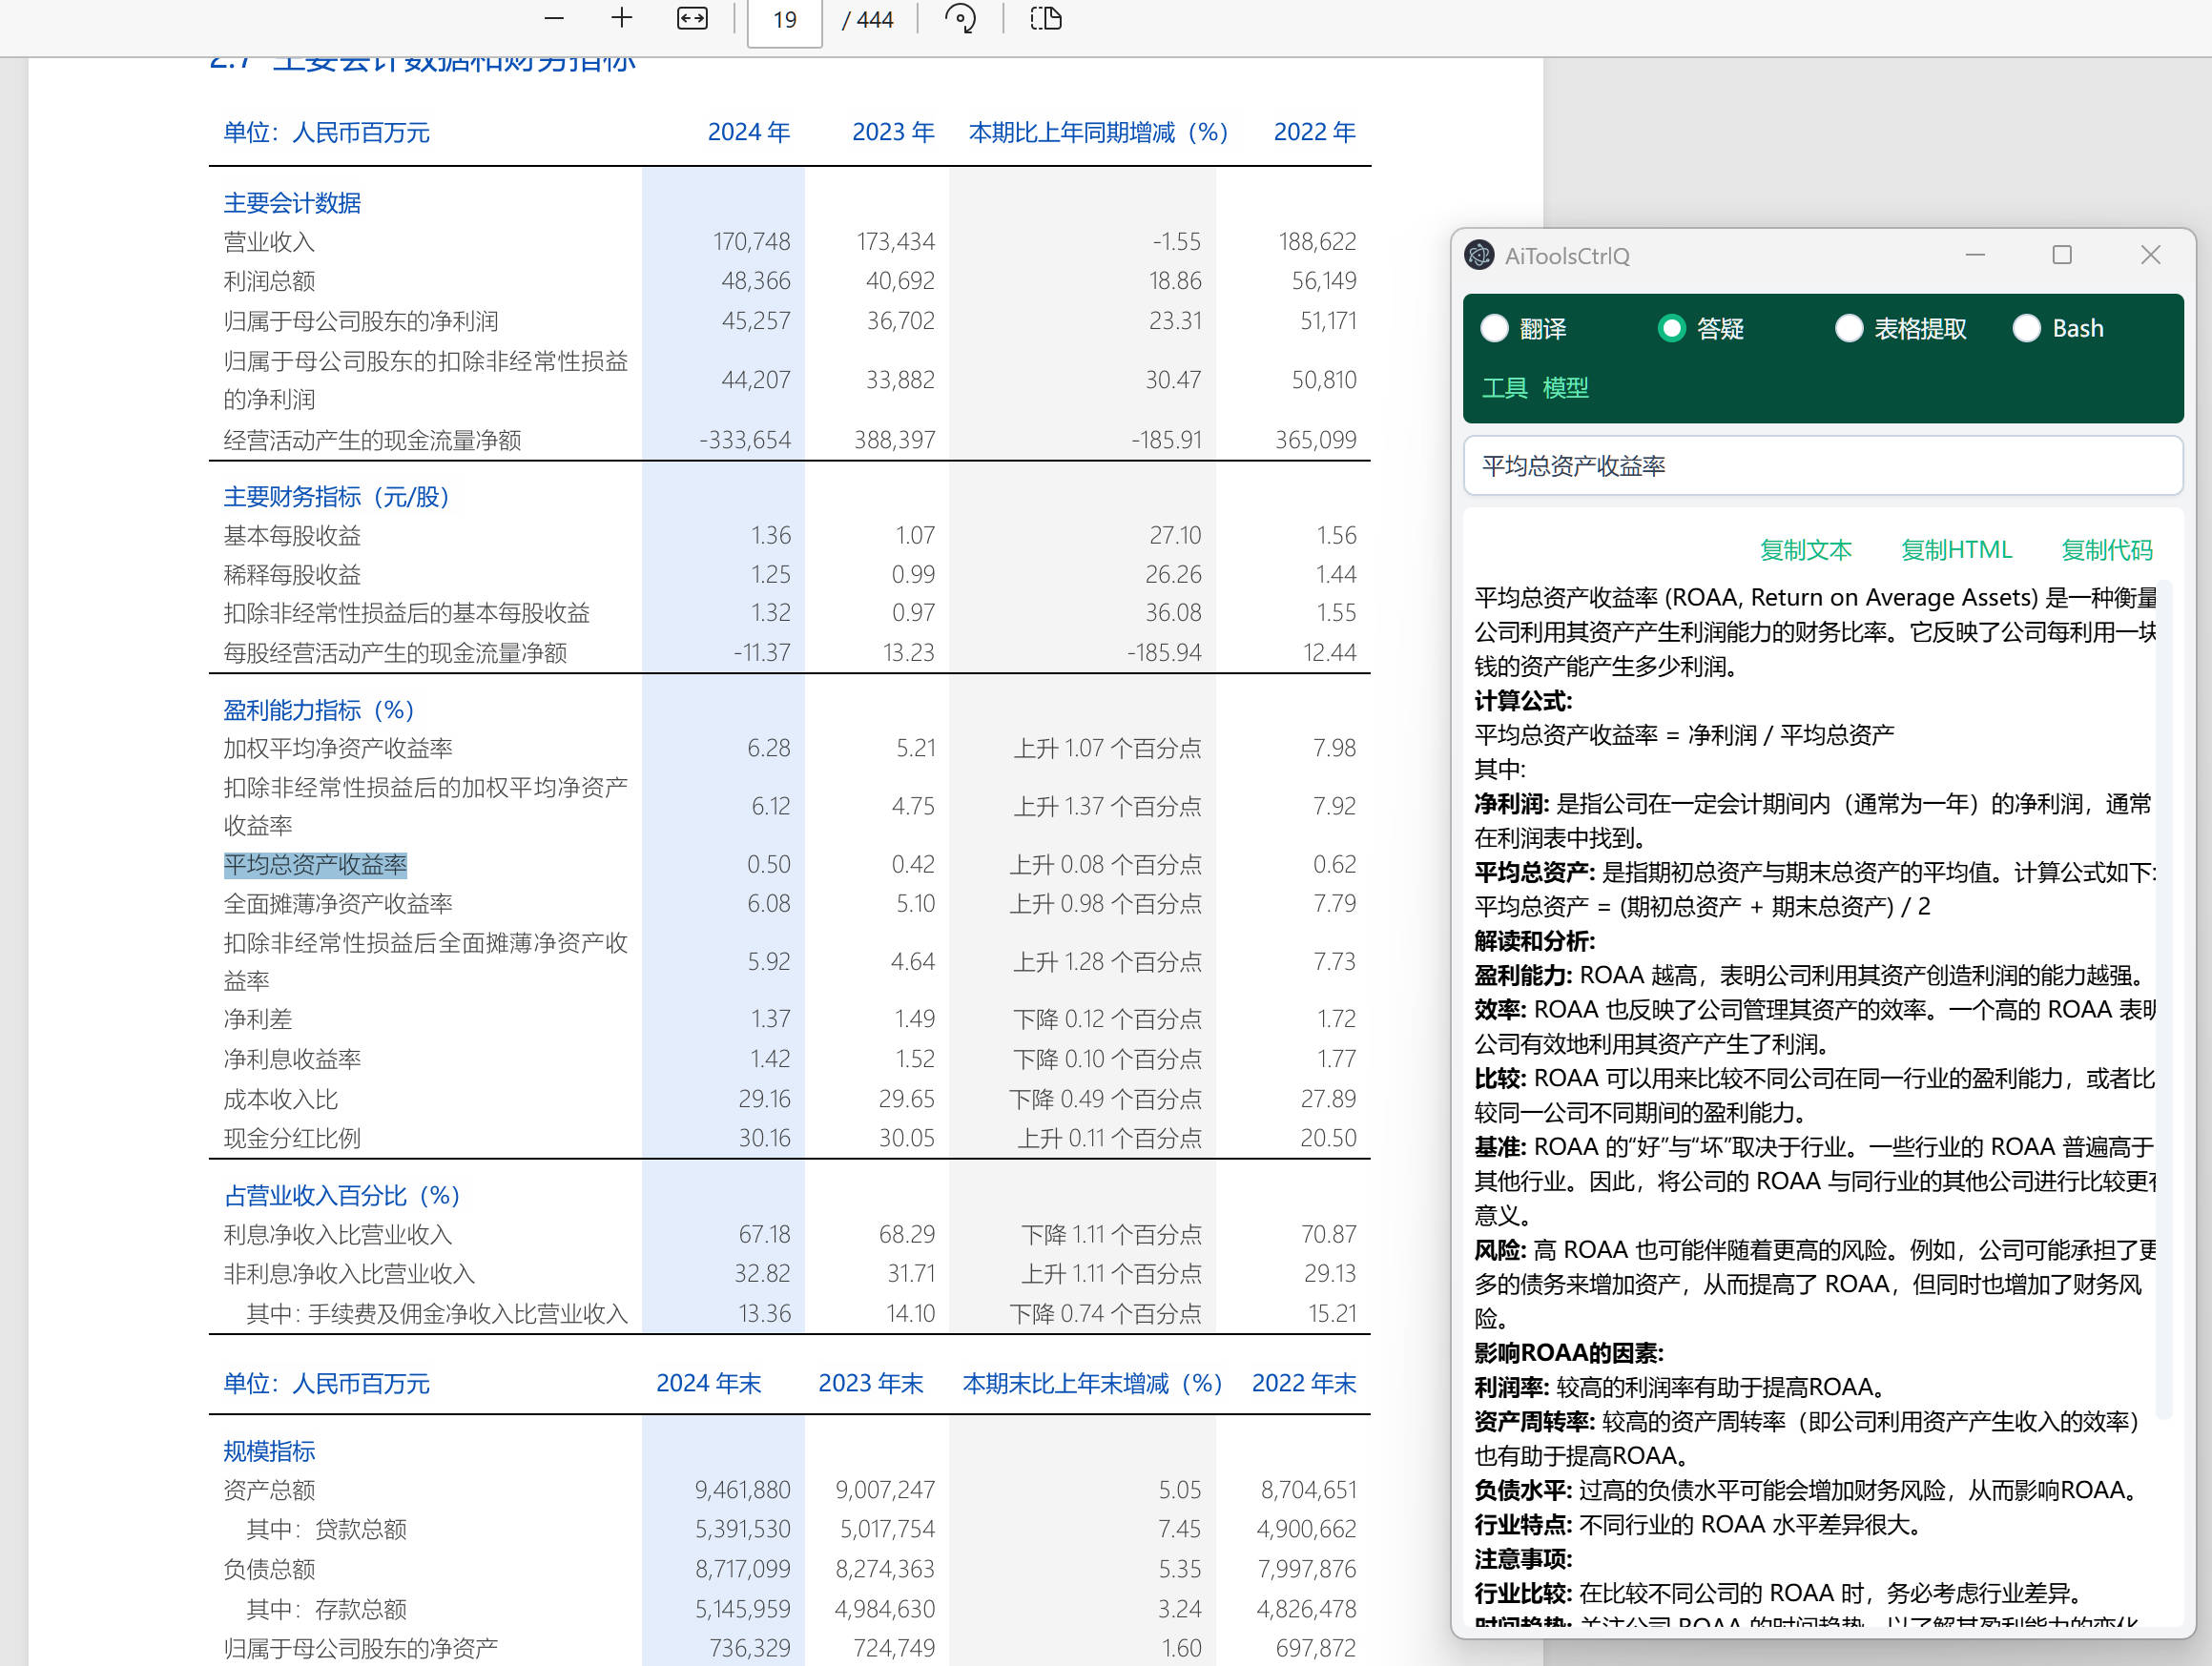Zoom out the PDF with the minus icon

(554, 18)
